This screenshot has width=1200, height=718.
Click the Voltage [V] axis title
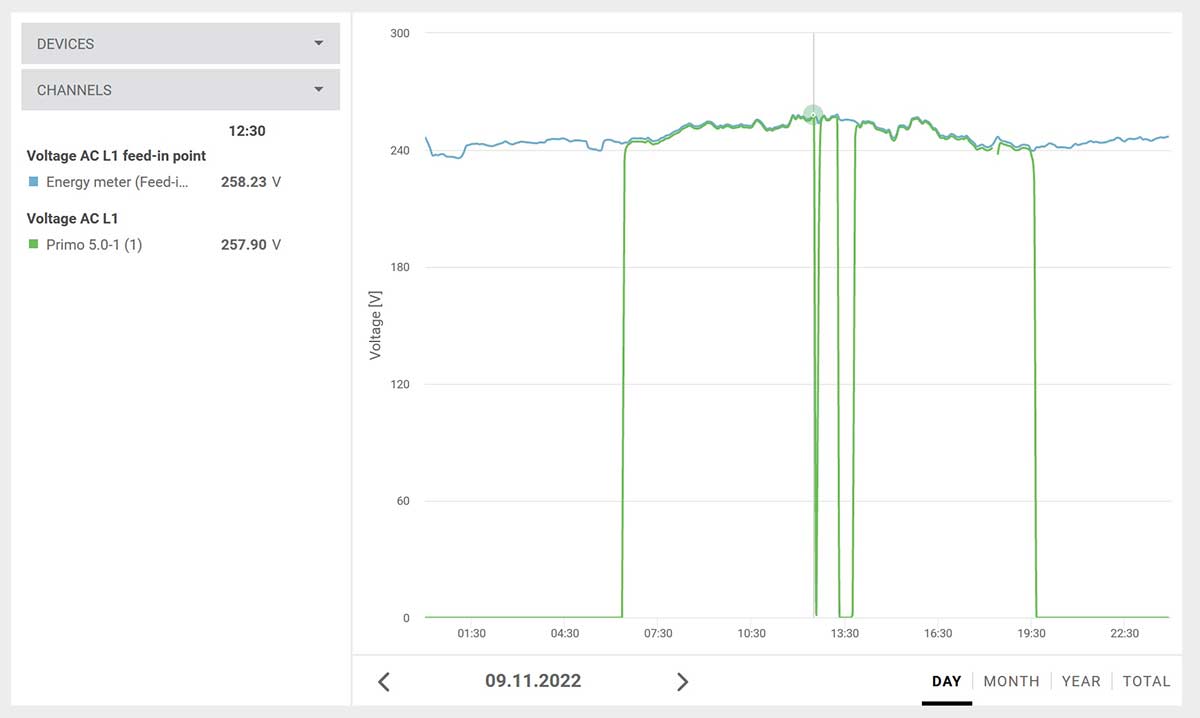376,324
